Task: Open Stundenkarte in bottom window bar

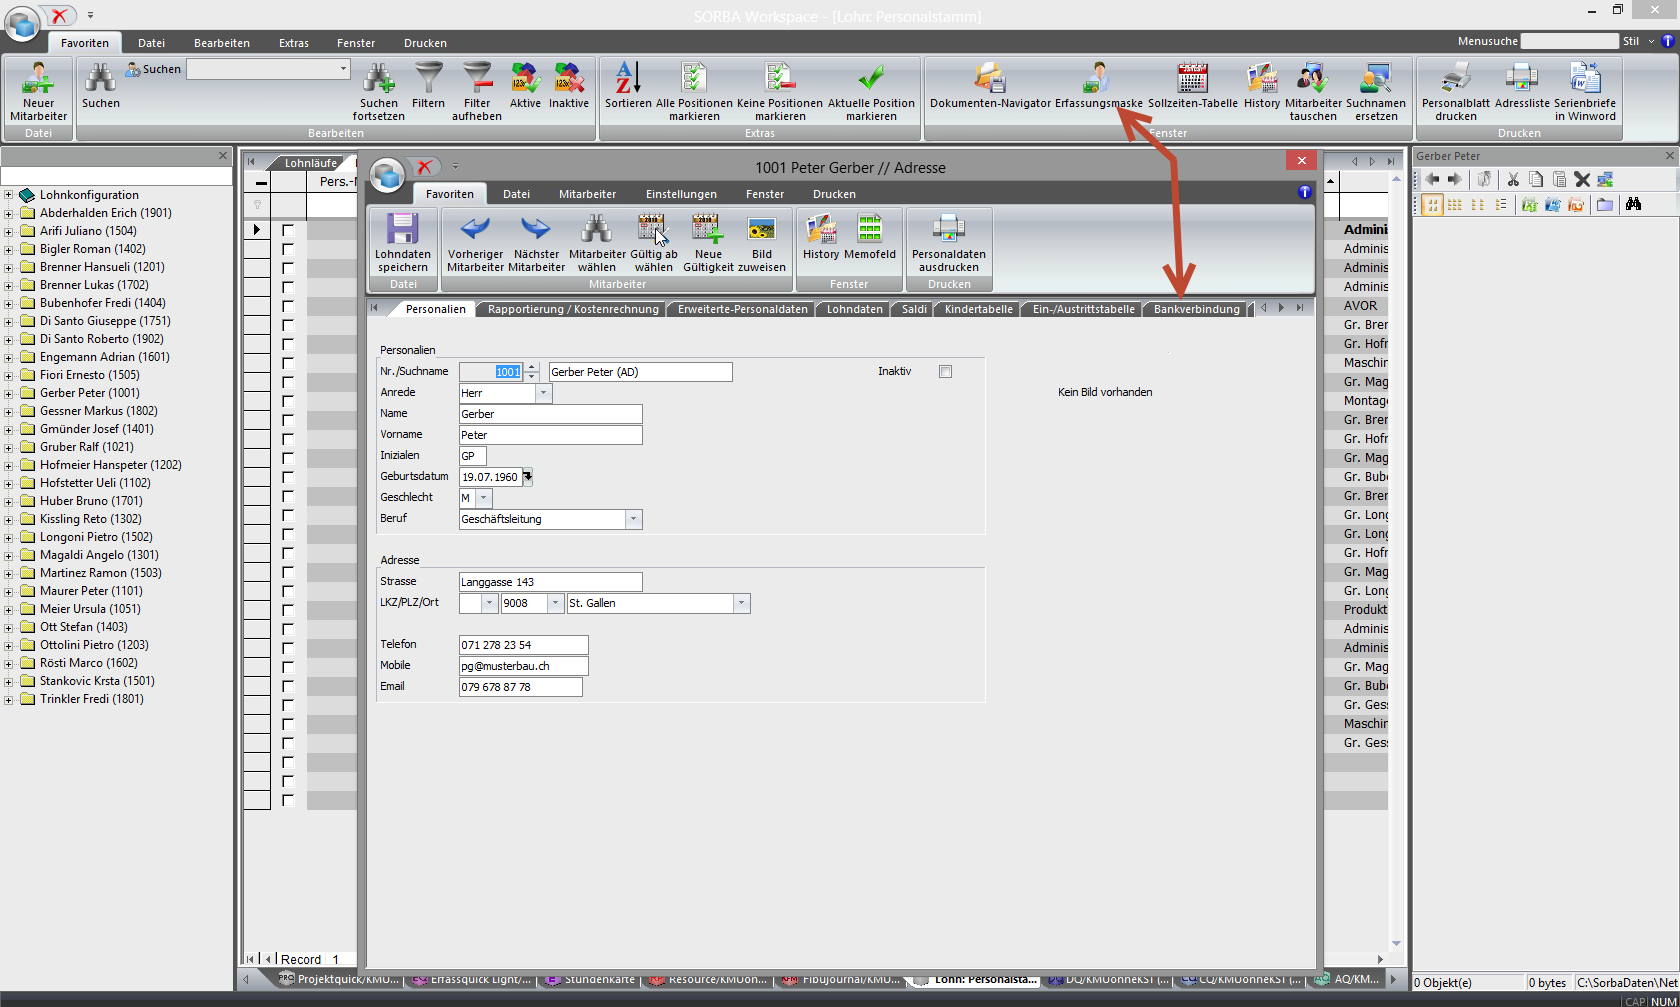Action: point(590,979)
